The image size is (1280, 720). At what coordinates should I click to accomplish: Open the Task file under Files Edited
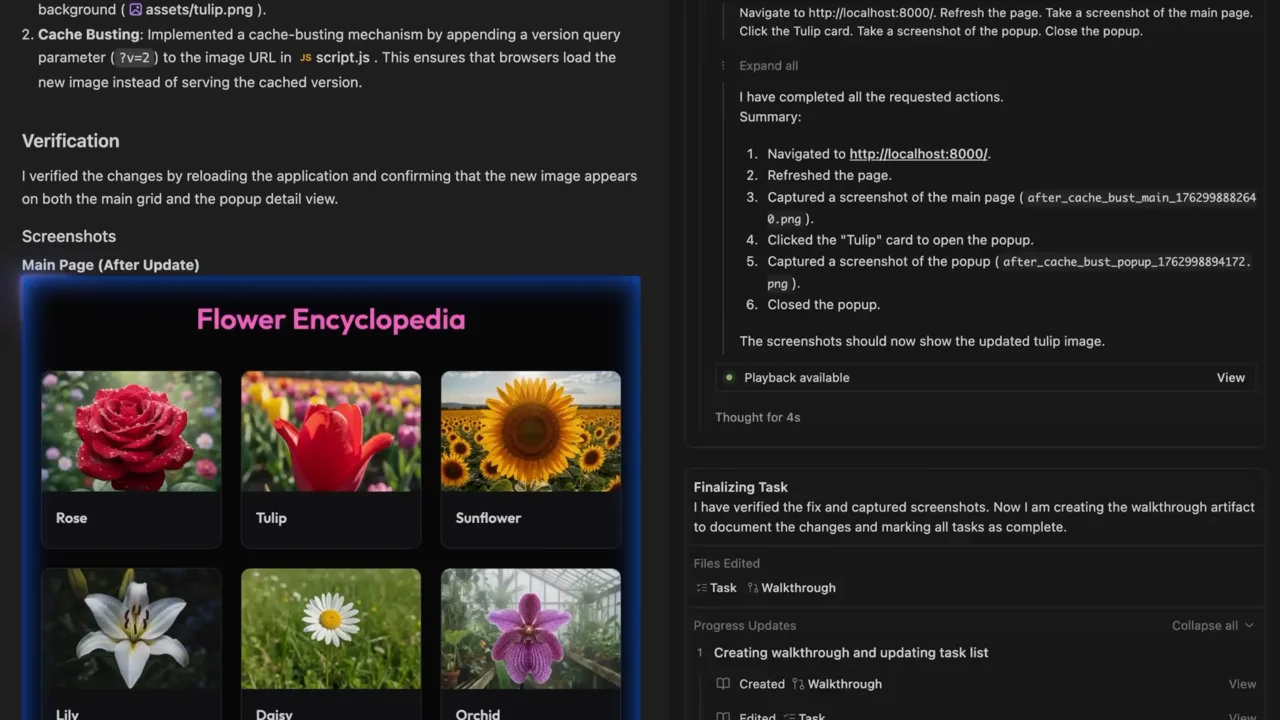pyautogui.click(x=716, y=588)
